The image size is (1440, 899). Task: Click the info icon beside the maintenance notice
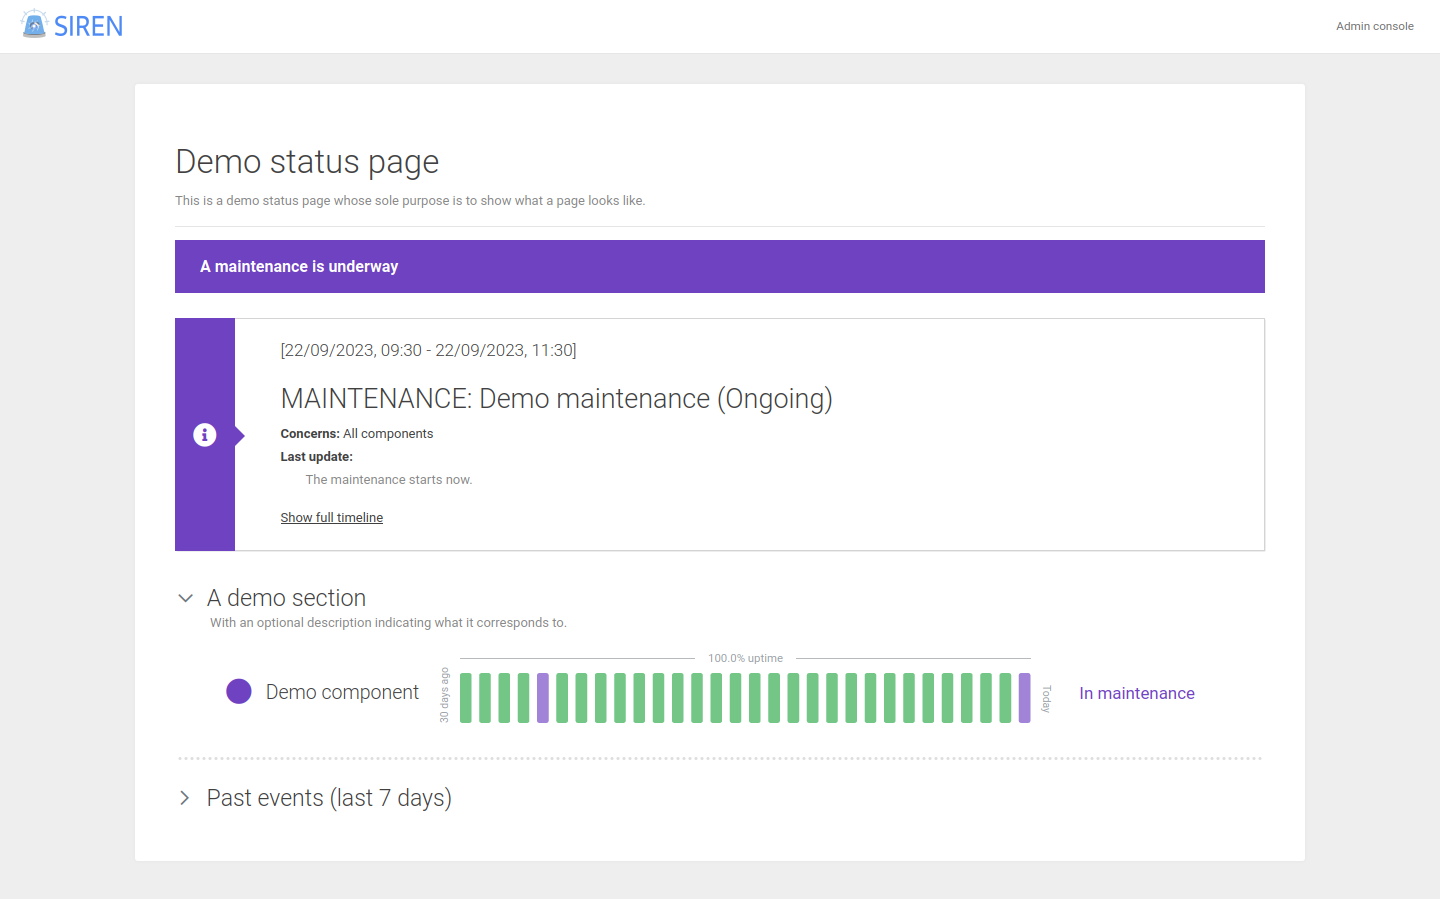[205, 435]
